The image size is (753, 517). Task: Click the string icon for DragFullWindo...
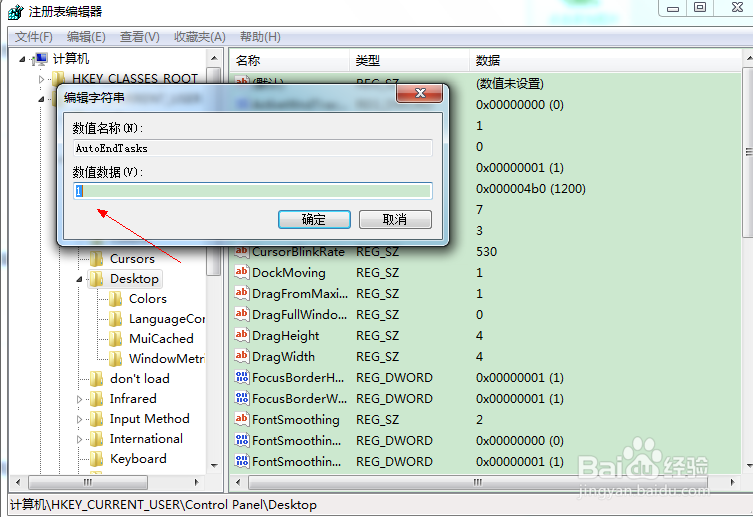tap(242, 314)
